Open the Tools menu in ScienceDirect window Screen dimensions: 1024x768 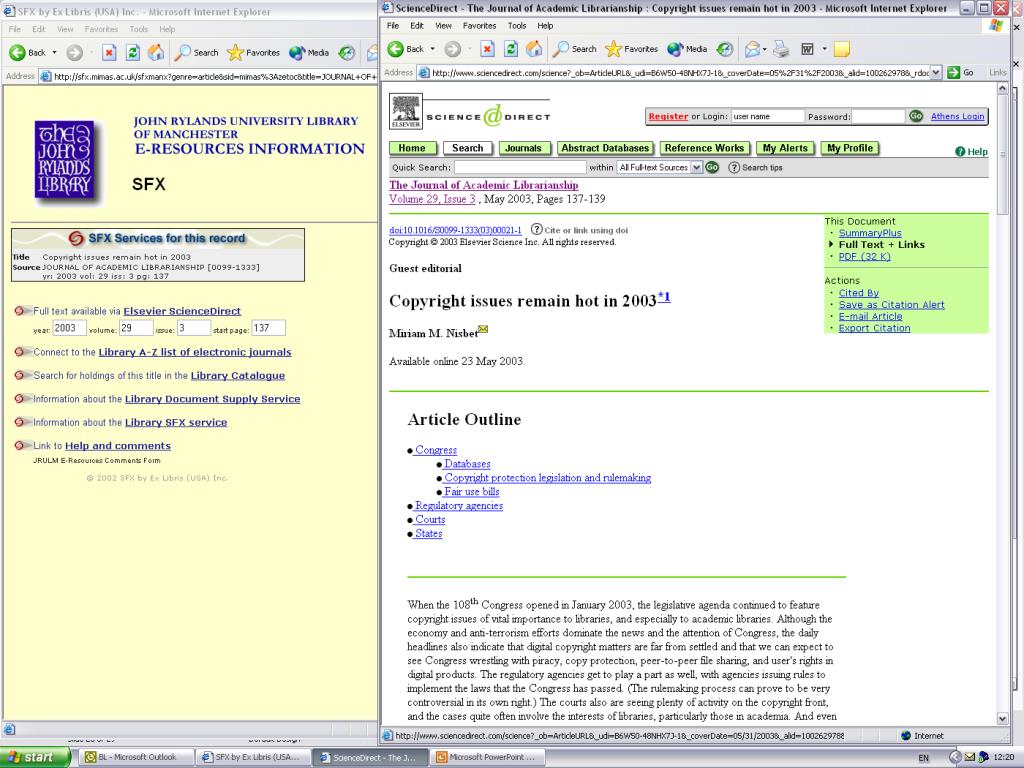coord(517,25)
